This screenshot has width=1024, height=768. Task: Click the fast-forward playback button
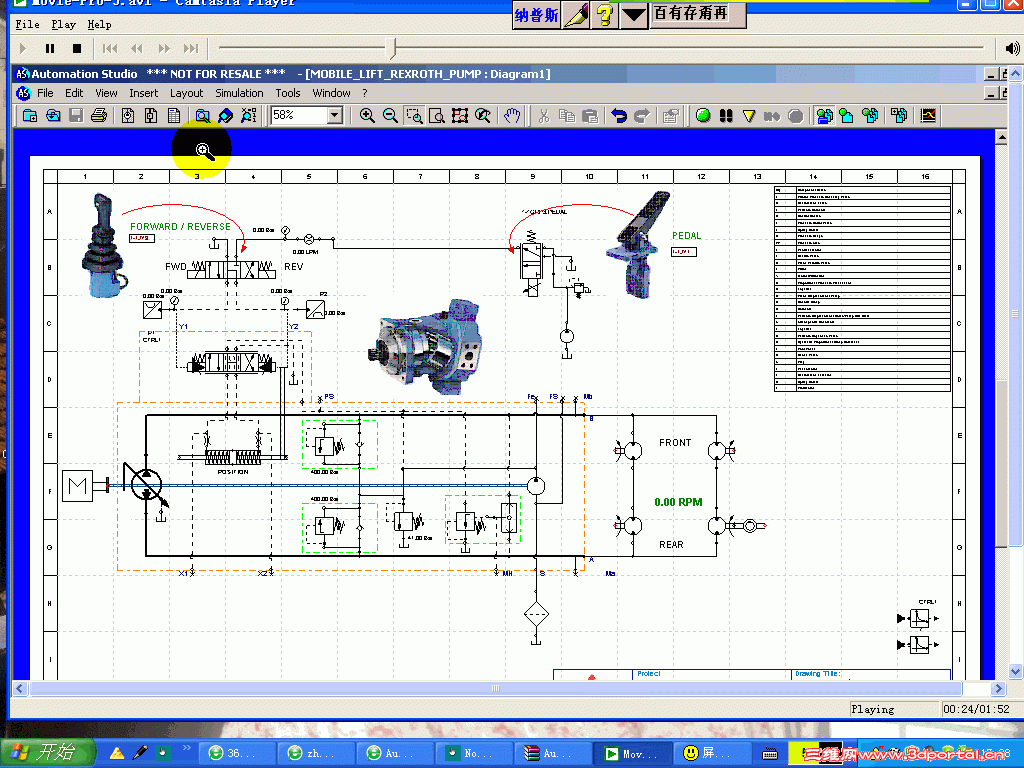point(164,48)
